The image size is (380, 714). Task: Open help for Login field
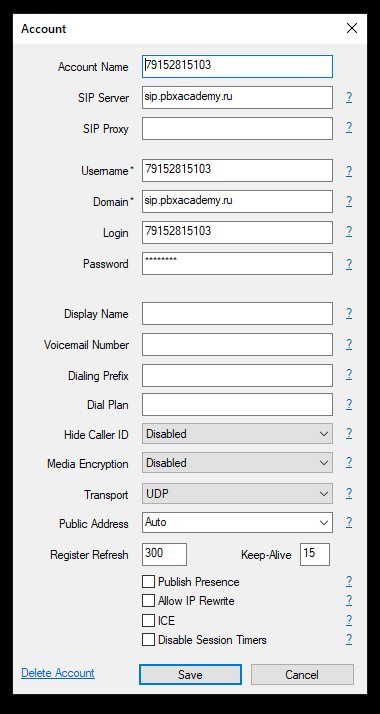pyautogui.click(x=349, y=231)
